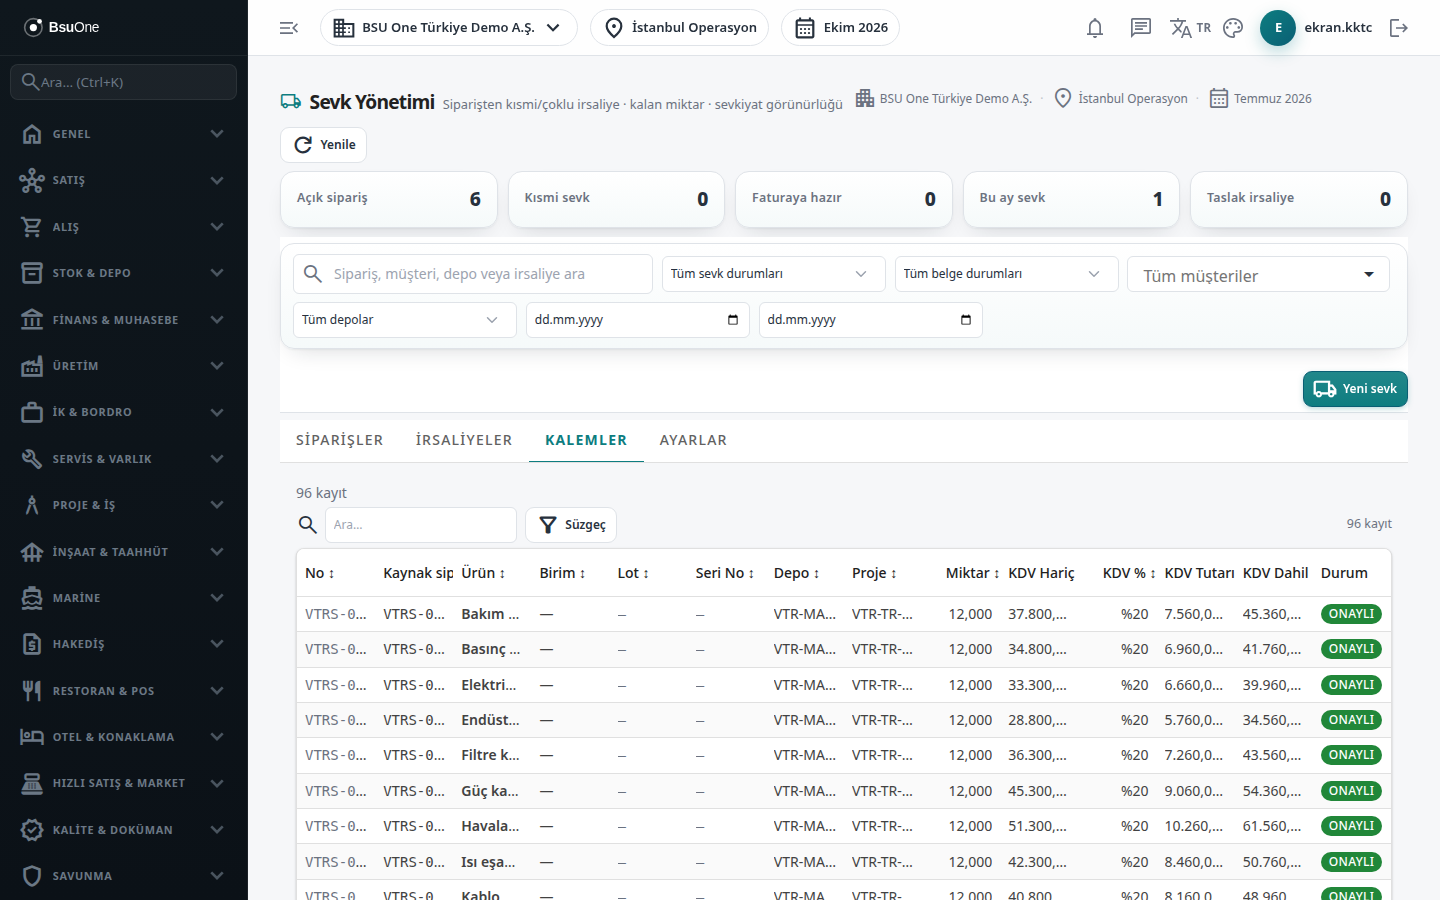
Task: Open Süzgeç filter button
Action: pos(571,525)
